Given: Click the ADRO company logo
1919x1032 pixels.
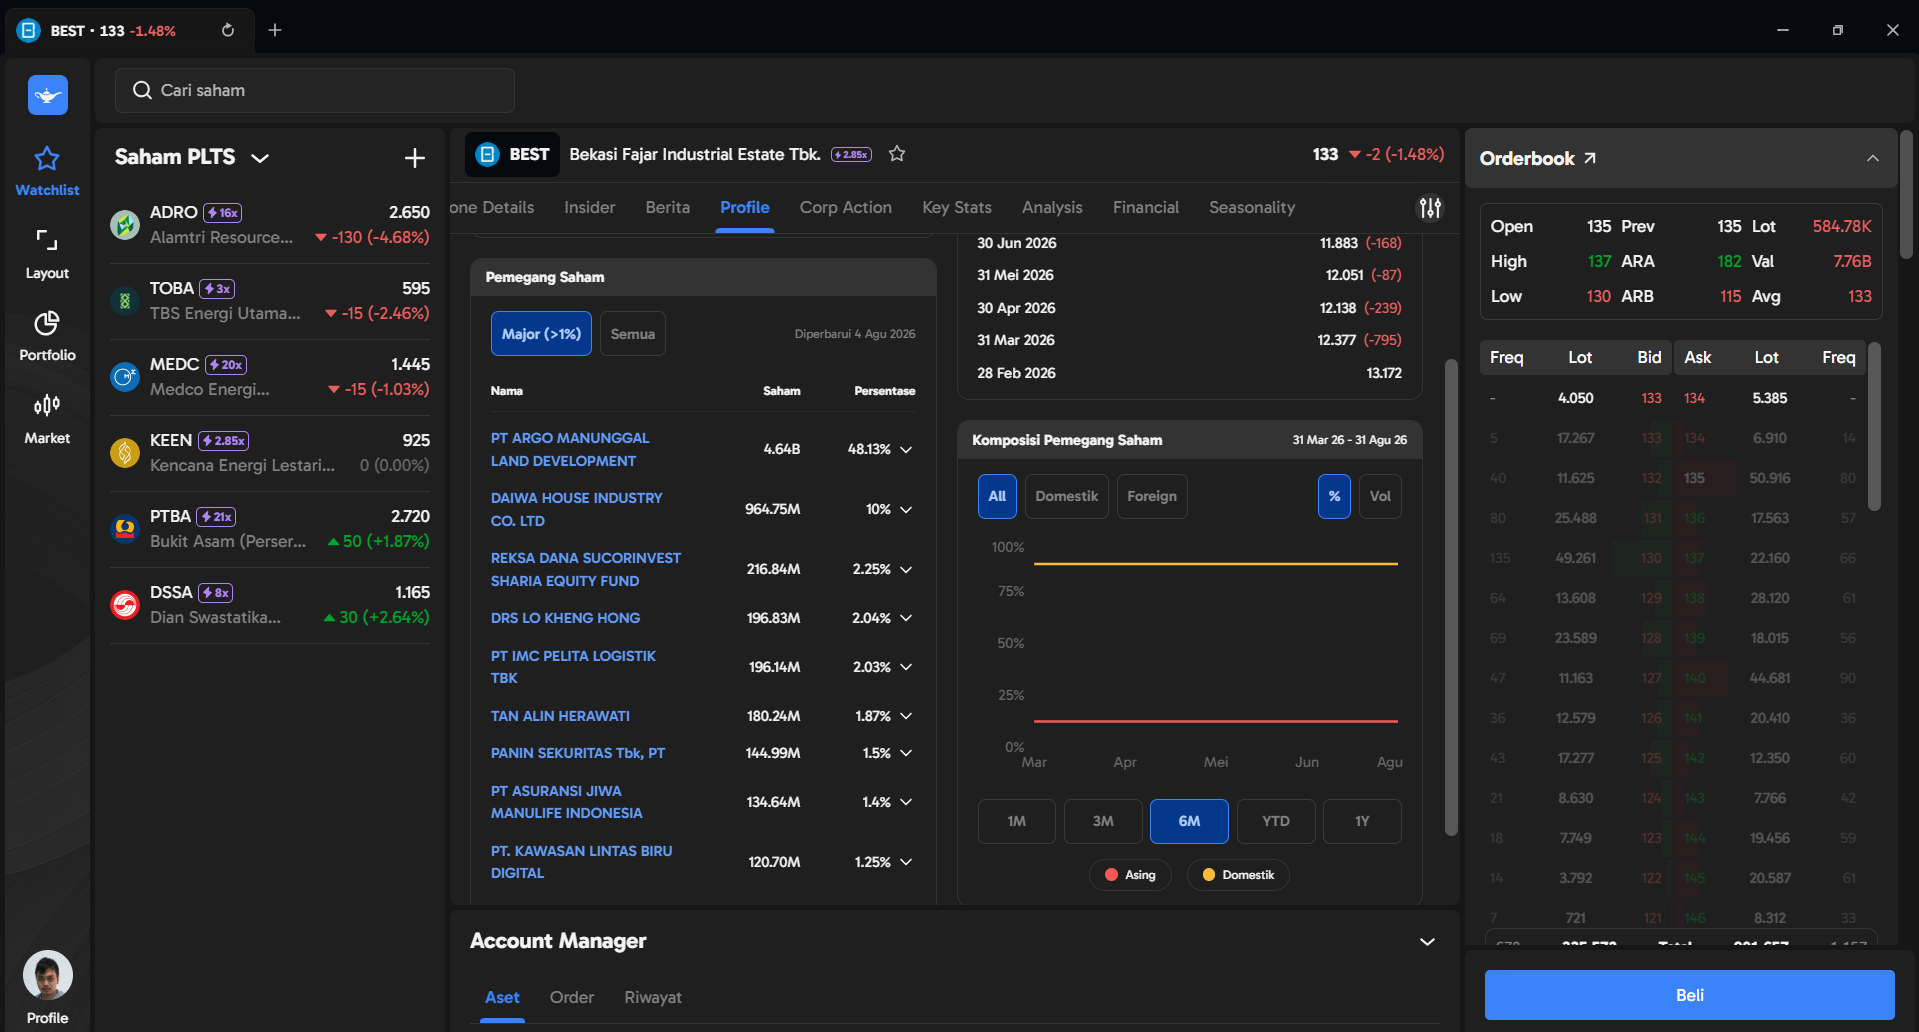Looking at the screenshot, I should 125,225.
